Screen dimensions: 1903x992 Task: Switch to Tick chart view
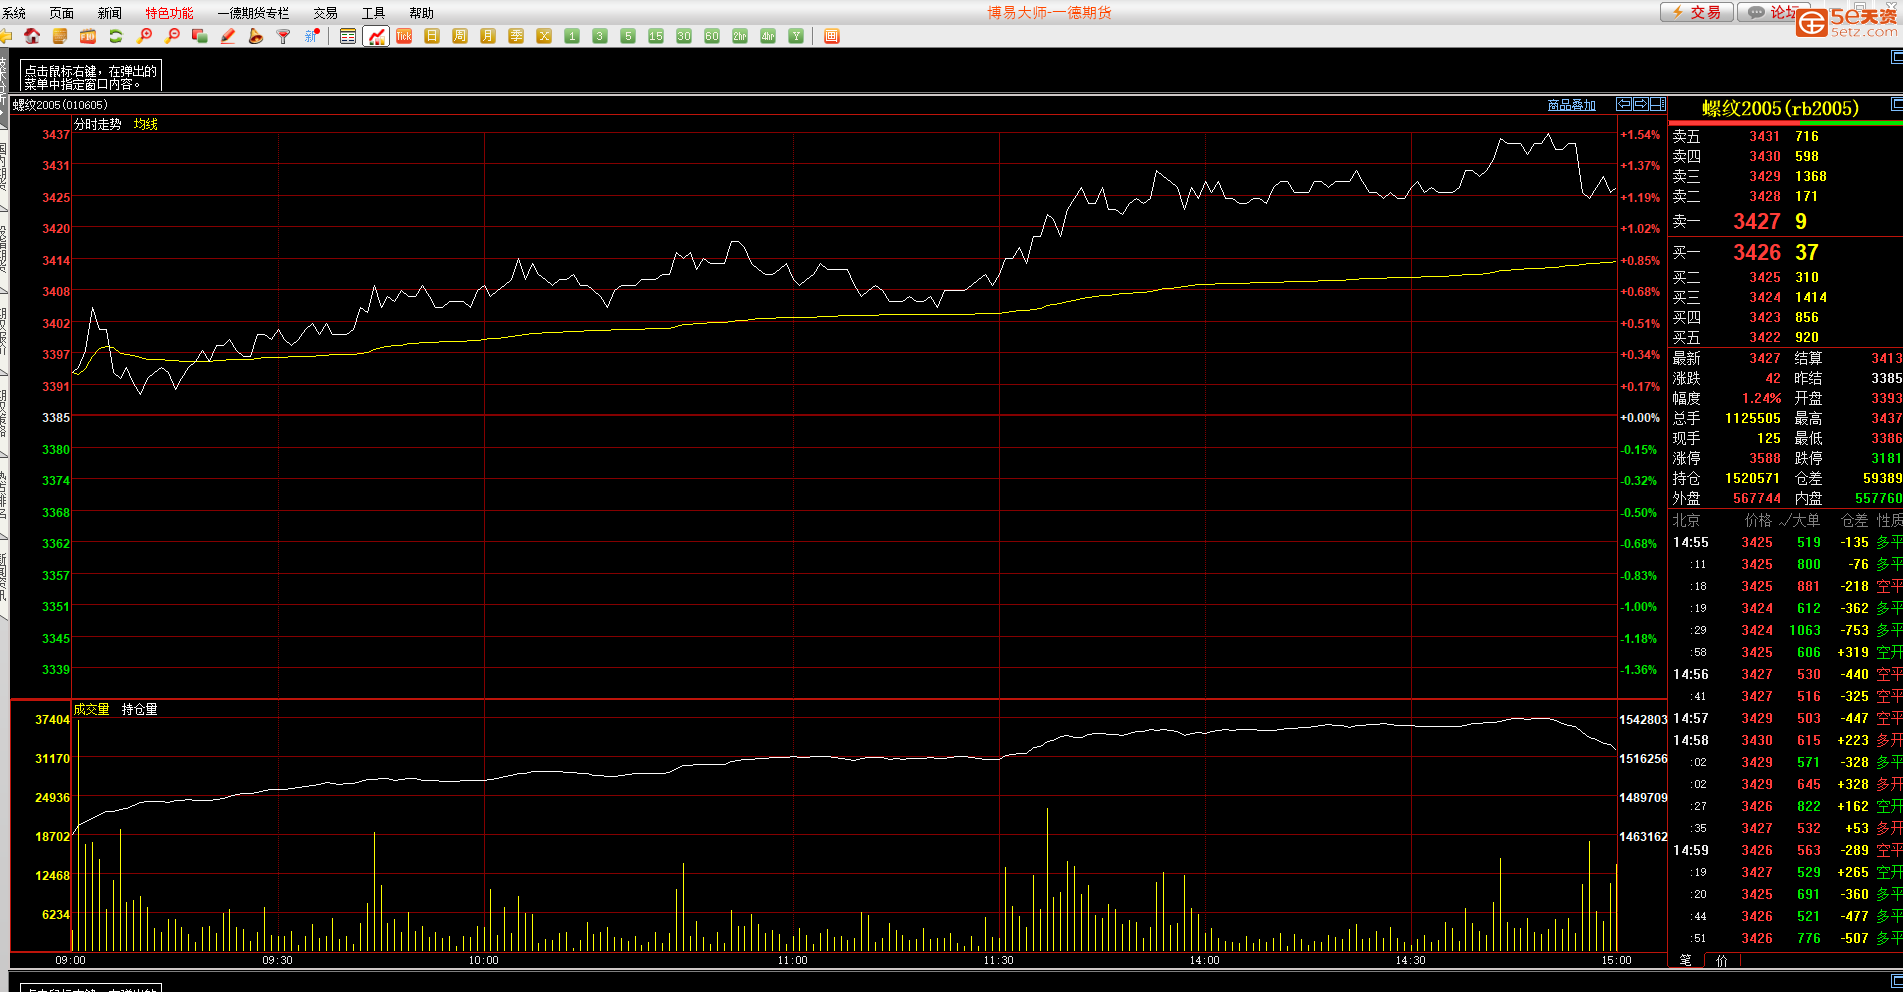click(404, 36)
